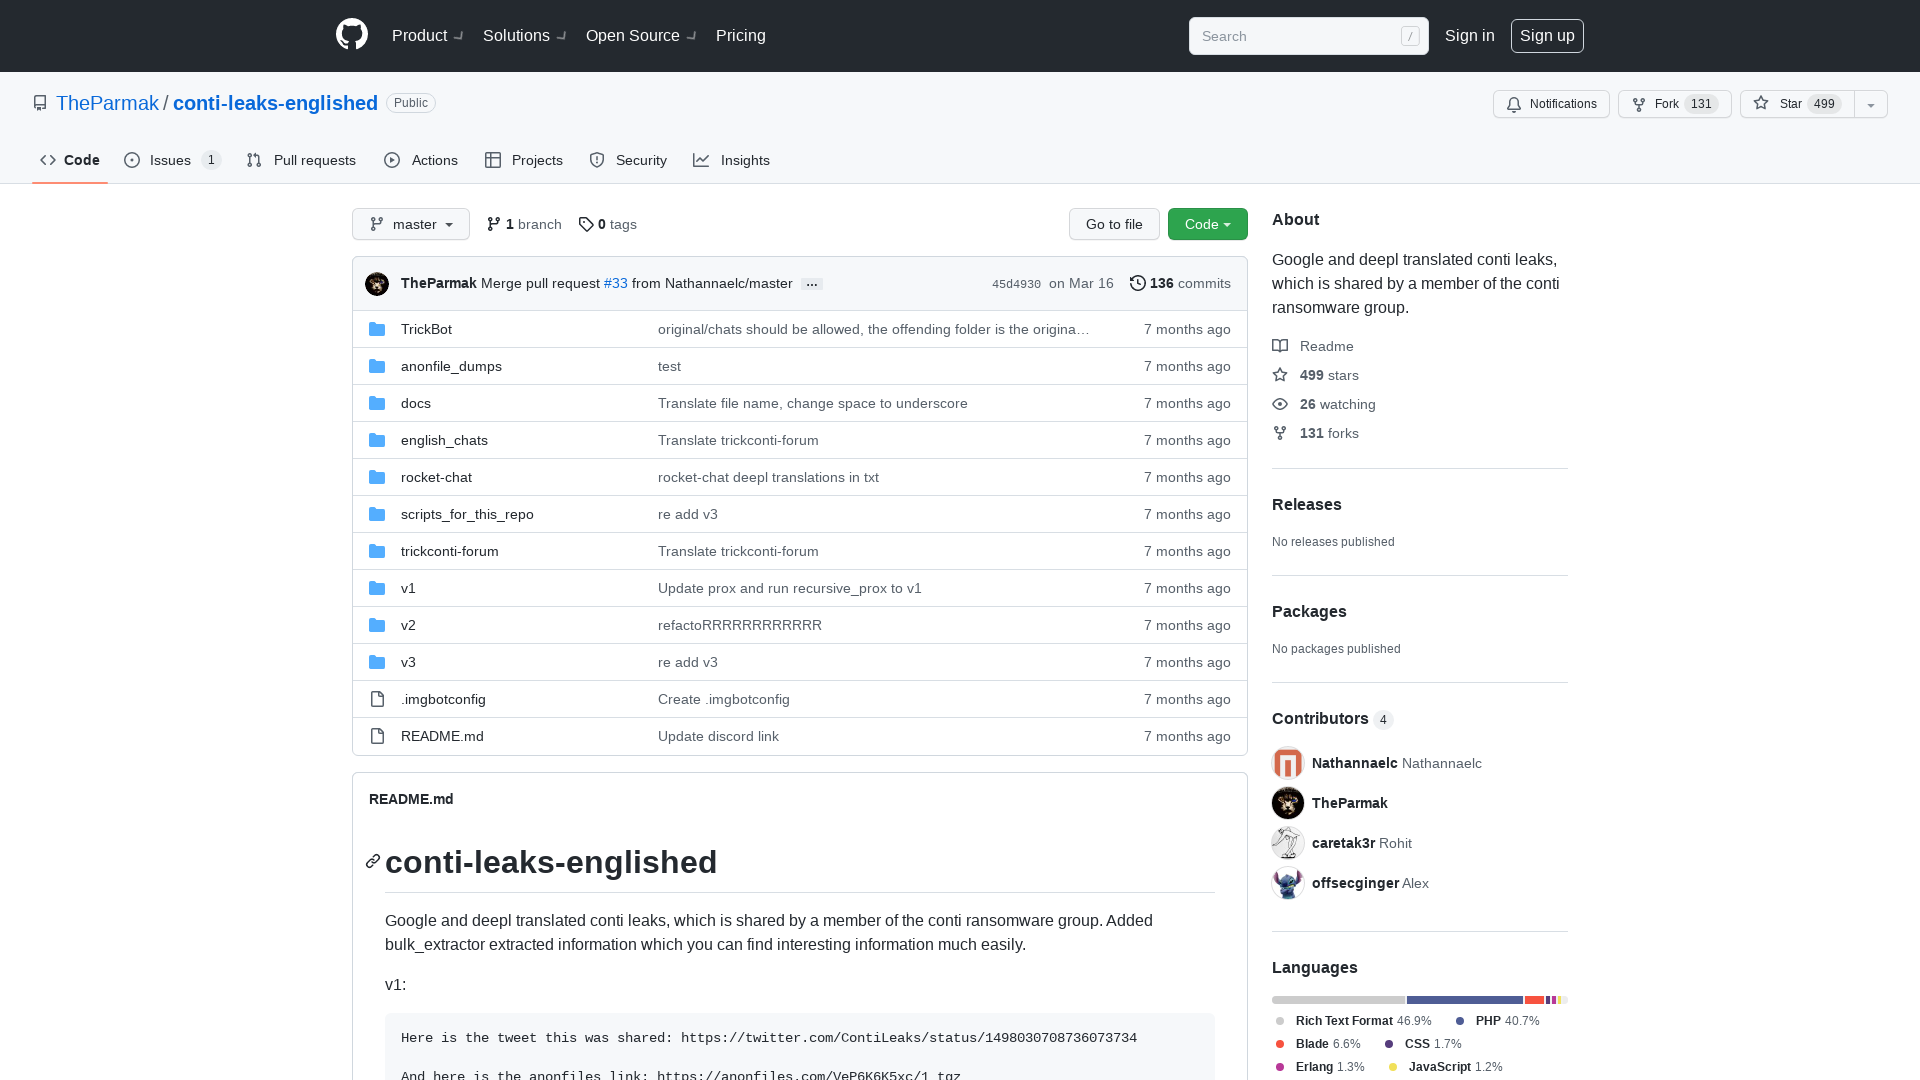
Task: Open TheParmak owner link
Action: [x=107, y=103]
